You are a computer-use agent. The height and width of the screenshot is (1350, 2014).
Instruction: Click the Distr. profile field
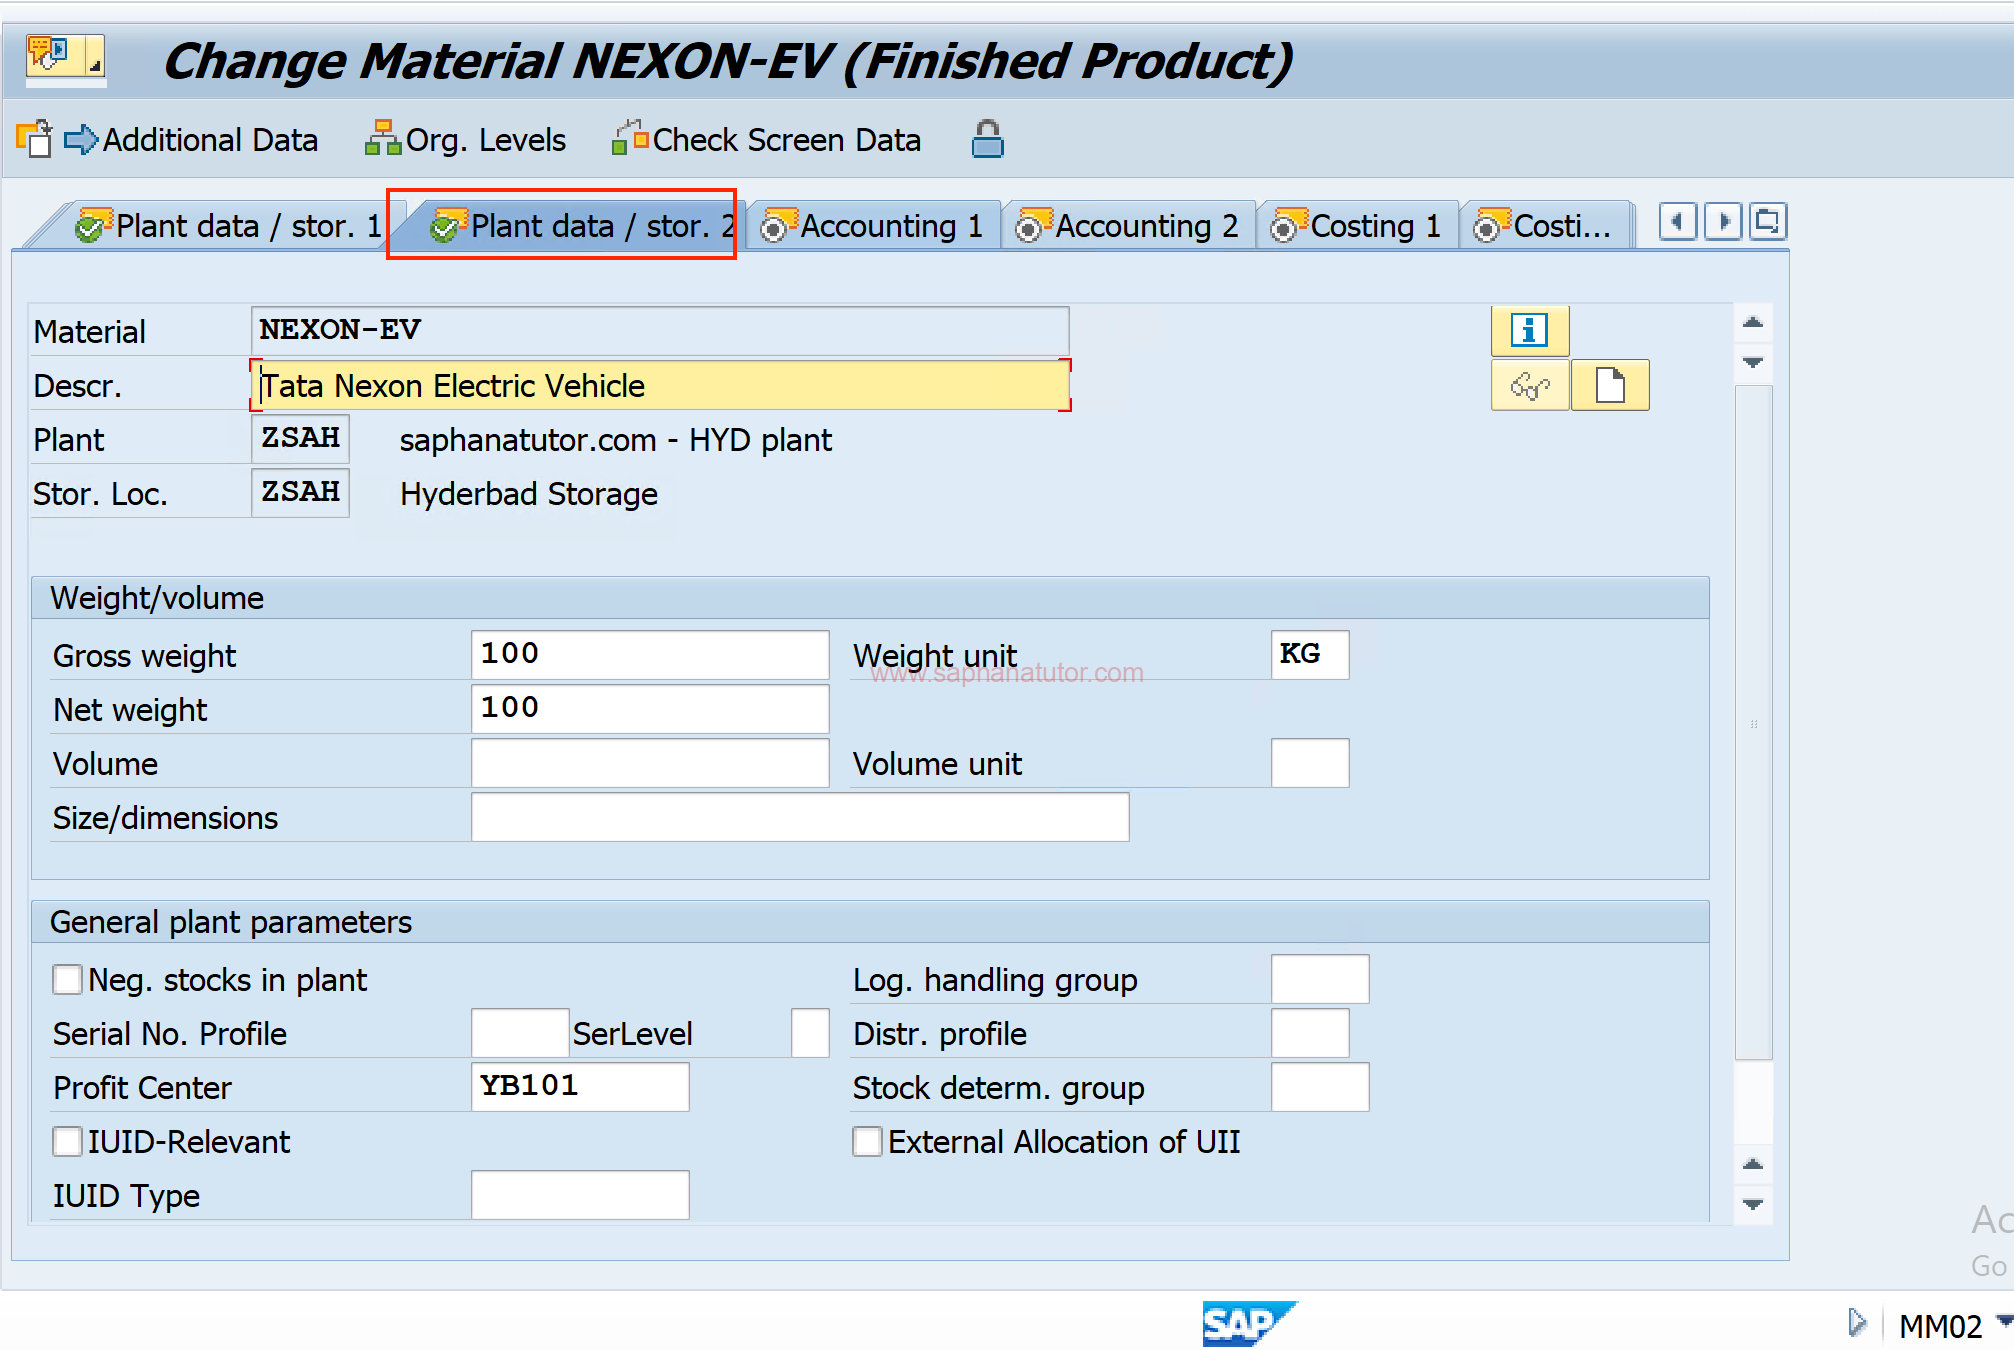[x=1310, y=1032]
